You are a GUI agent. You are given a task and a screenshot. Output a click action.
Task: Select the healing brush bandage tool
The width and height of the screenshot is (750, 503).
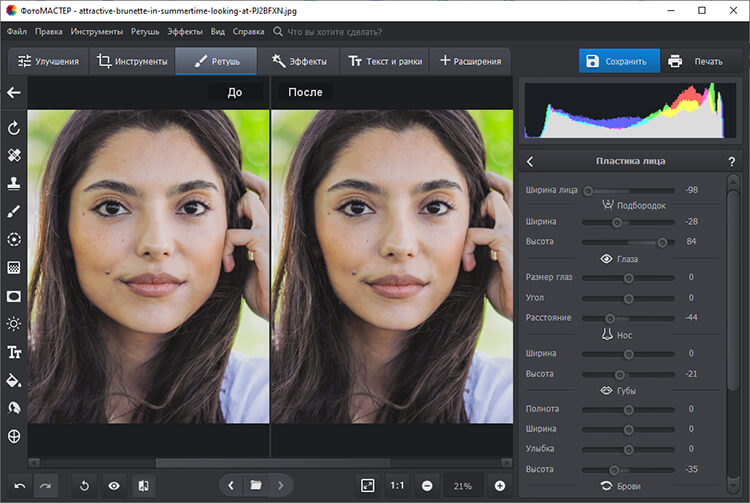tap(14, 156)
